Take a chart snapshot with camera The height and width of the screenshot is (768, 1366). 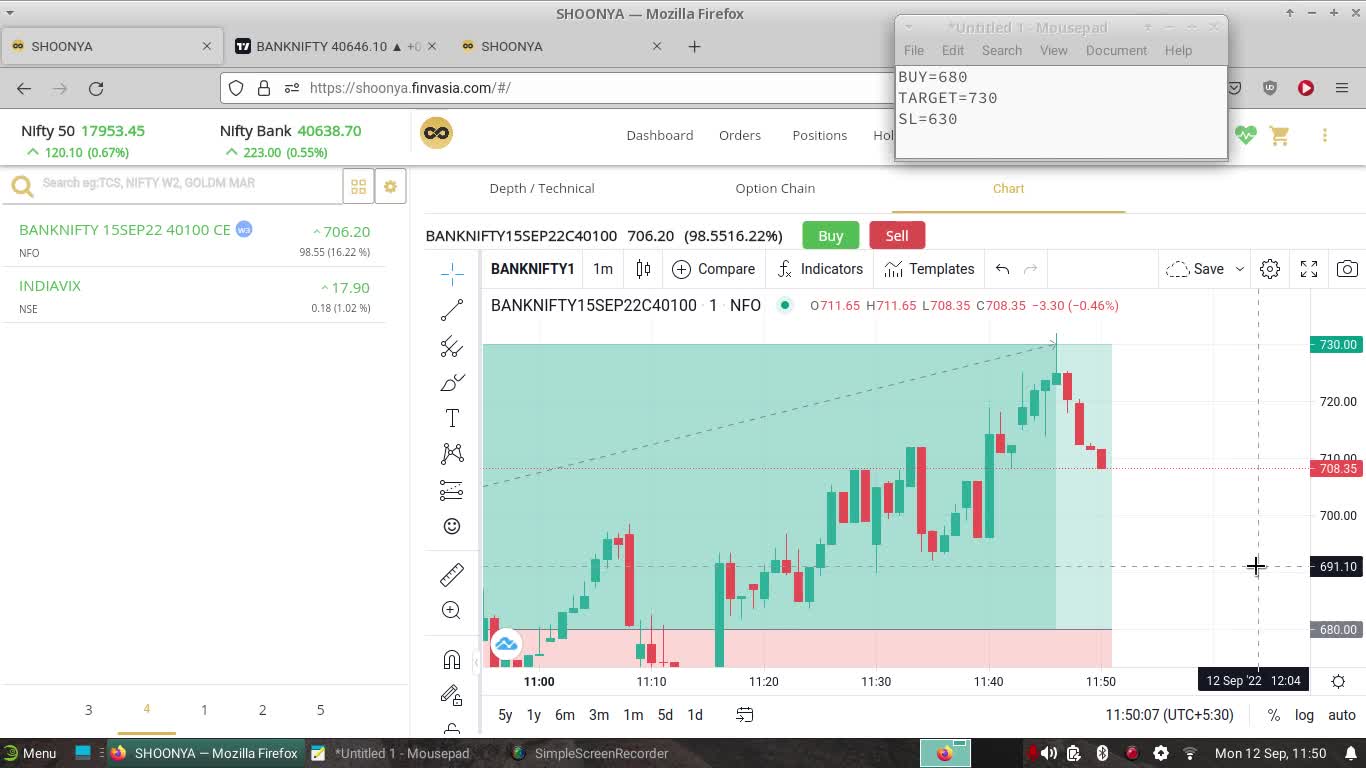click(x=1348, y=269)
